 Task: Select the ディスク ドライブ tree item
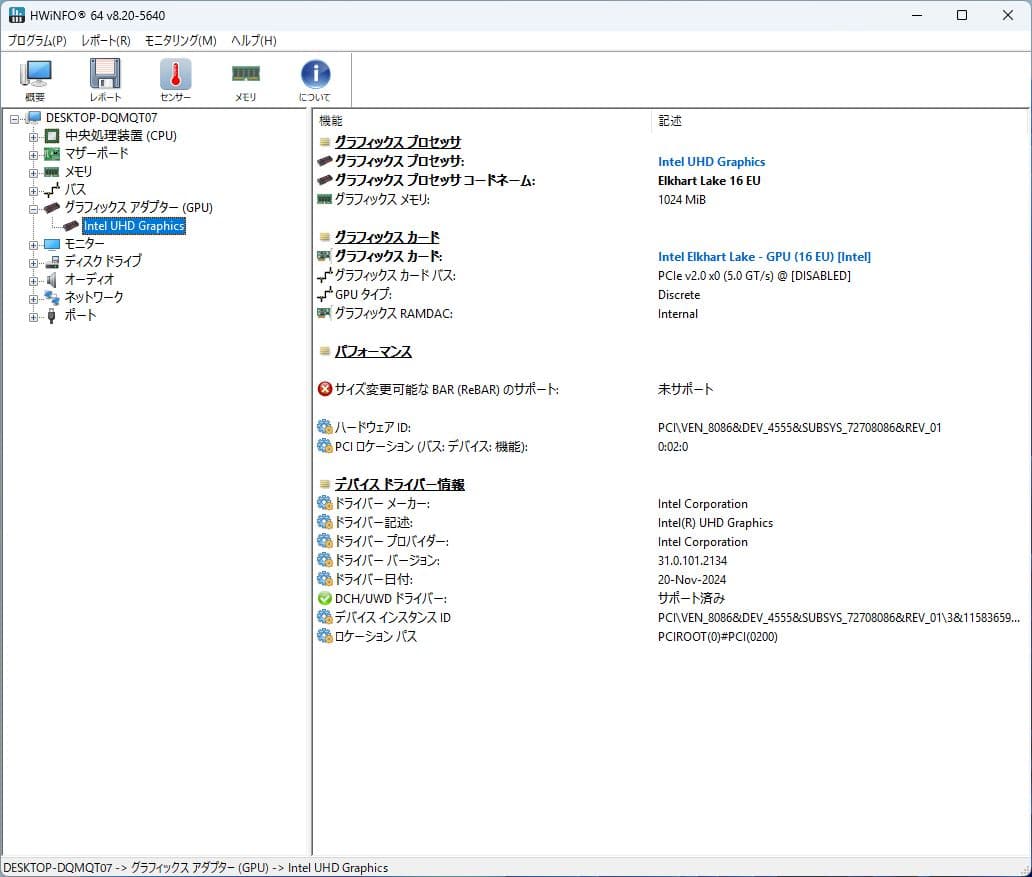pos(103,261)
